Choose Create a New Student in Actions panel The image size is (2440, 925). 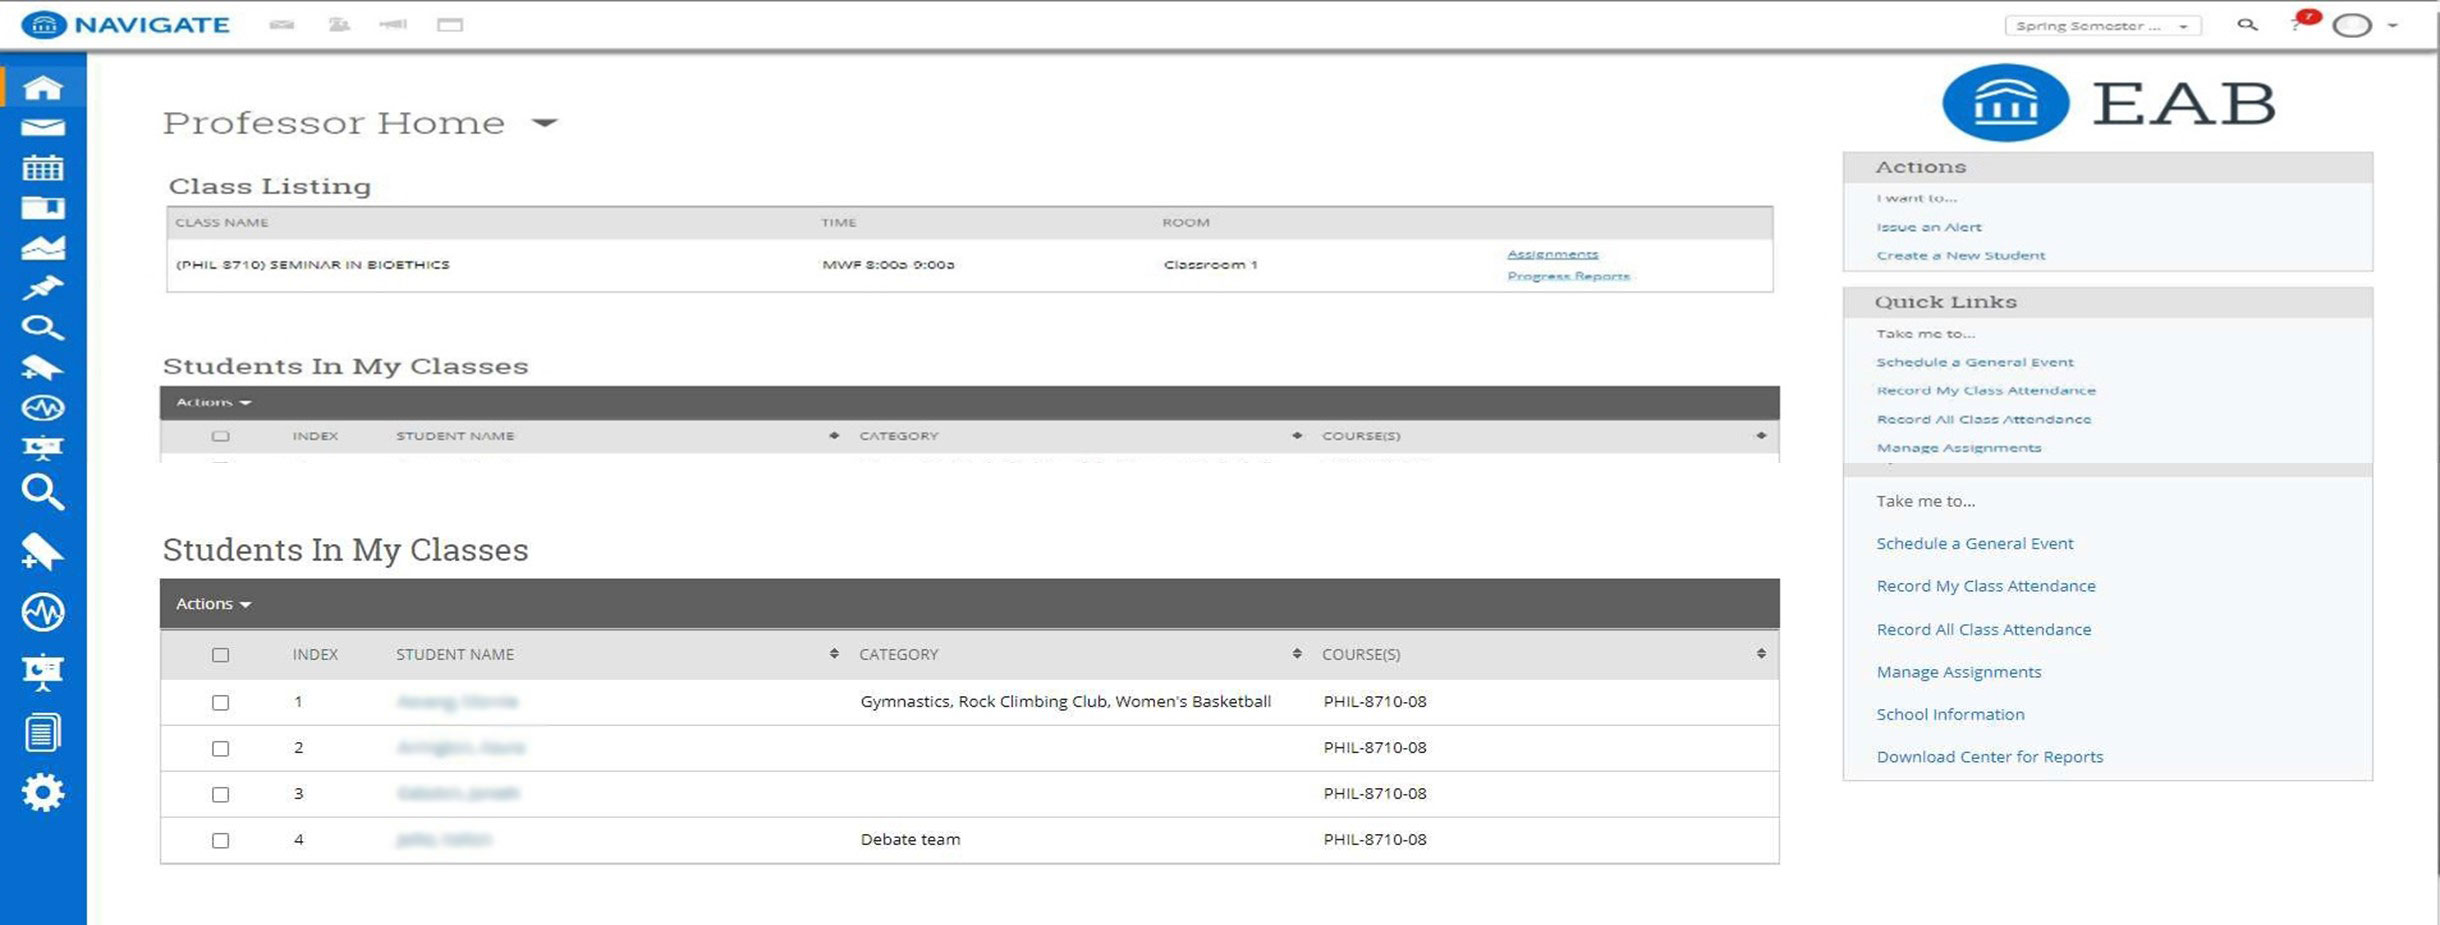pyautogui.click(x=1960, y=256)
